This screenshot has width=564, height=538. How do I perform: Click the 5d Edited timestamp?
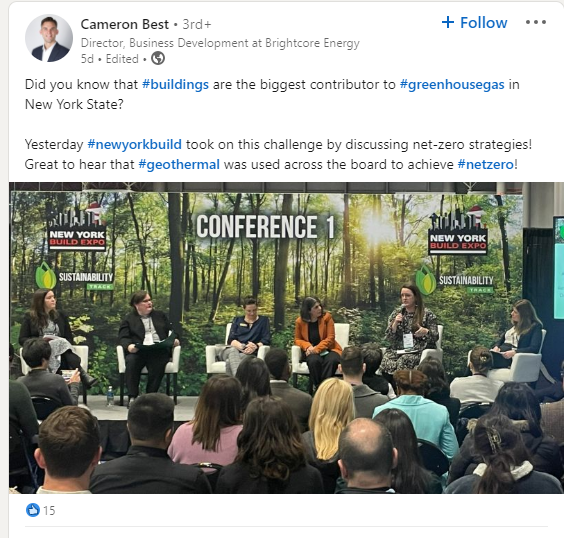coord(109,59)
